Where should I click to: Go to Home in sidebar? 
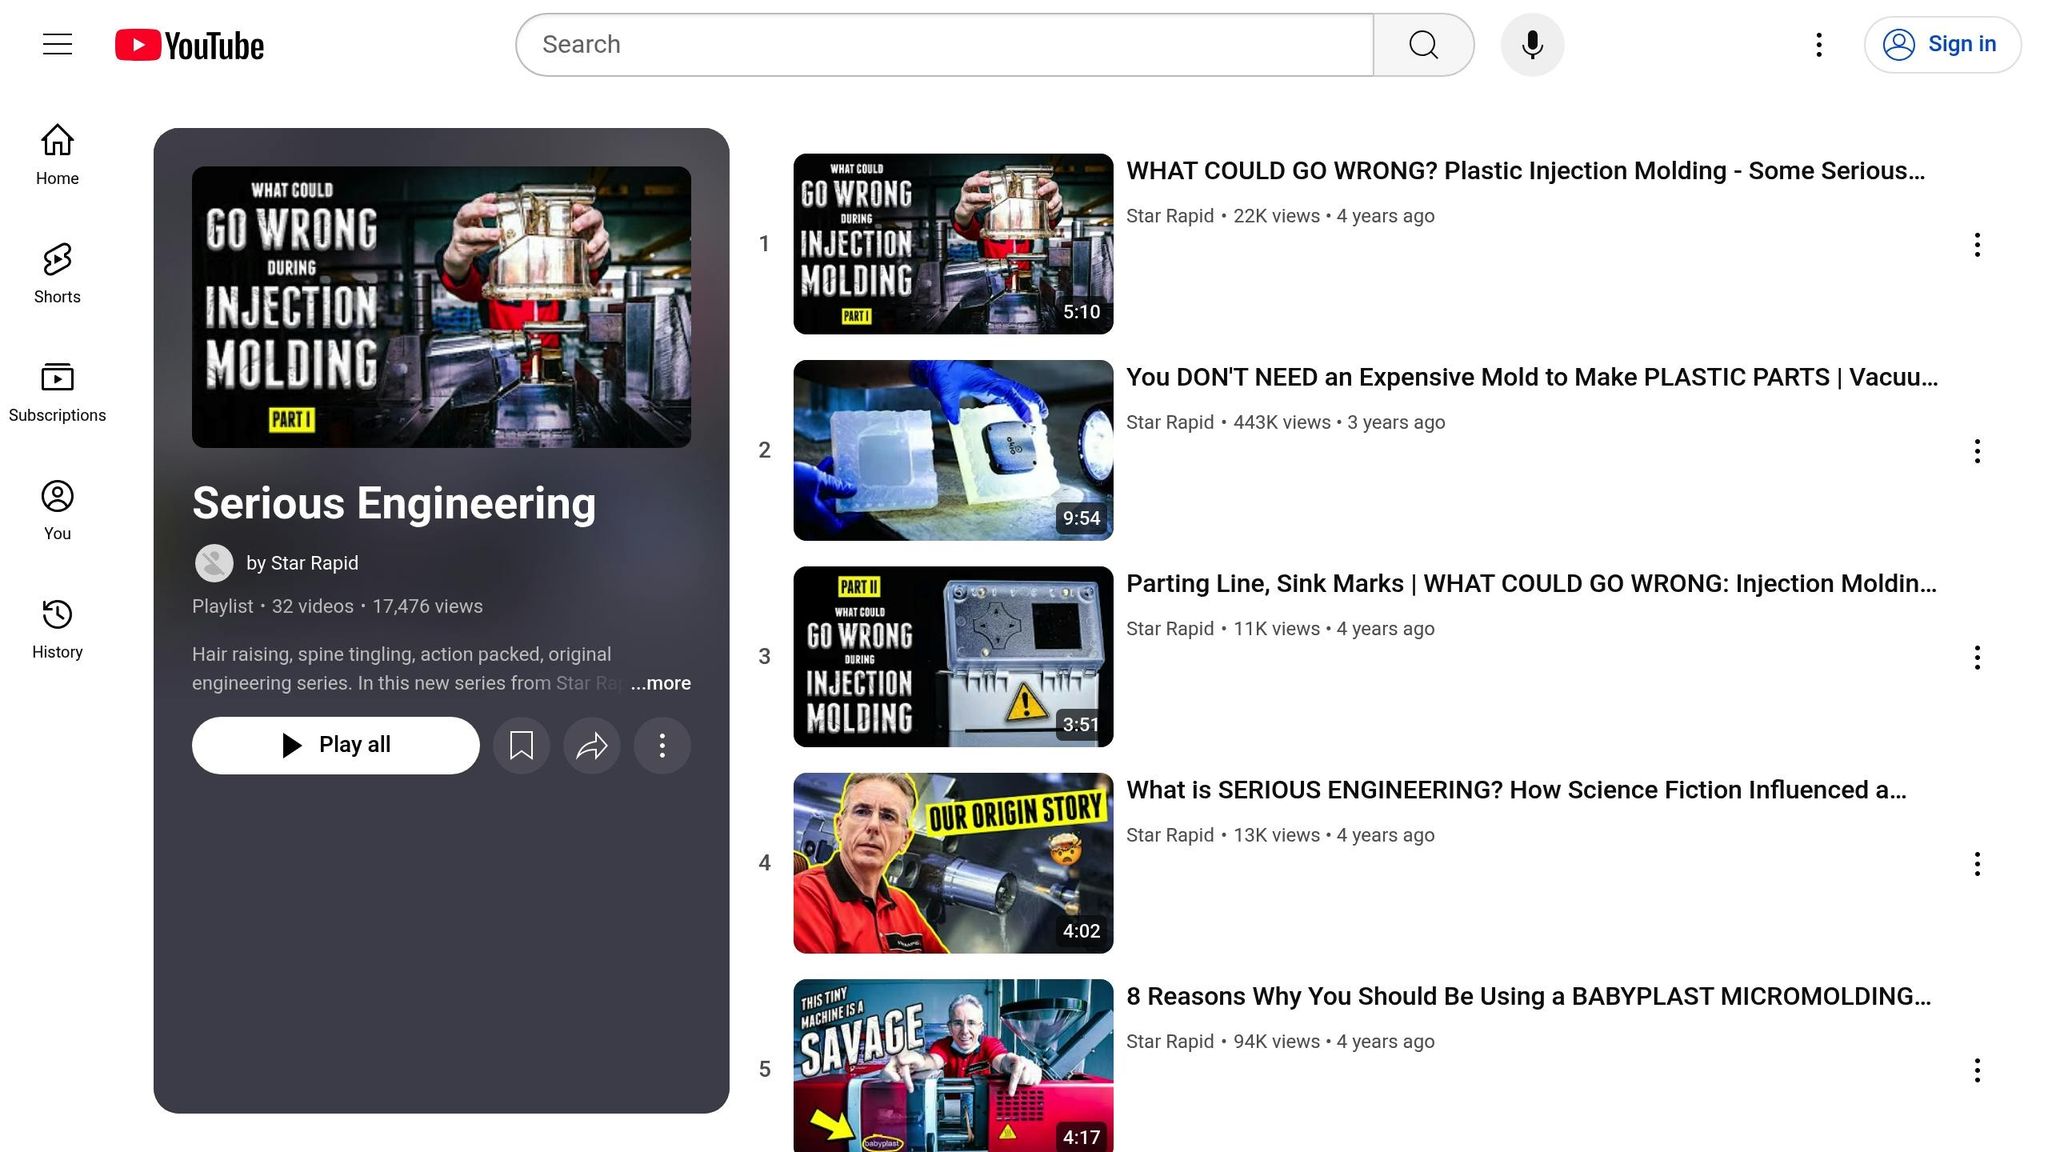(x=57, y=155)
